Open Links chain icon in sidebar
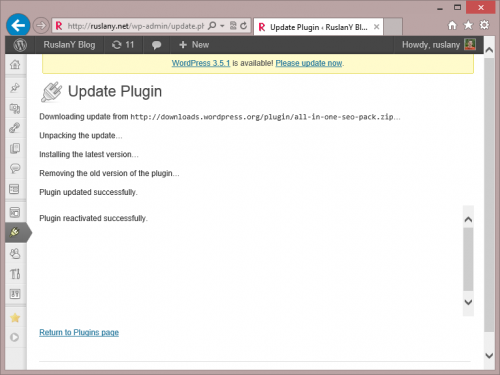 [15, 128]
